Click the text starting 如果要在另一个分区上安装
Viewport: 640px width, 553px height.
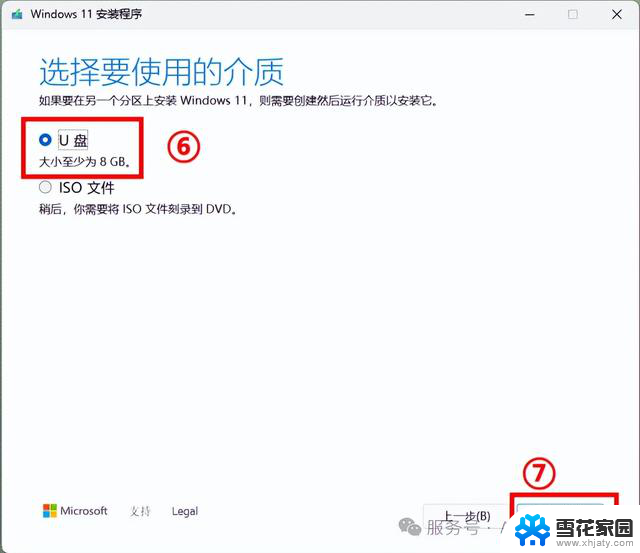[238, 100]
